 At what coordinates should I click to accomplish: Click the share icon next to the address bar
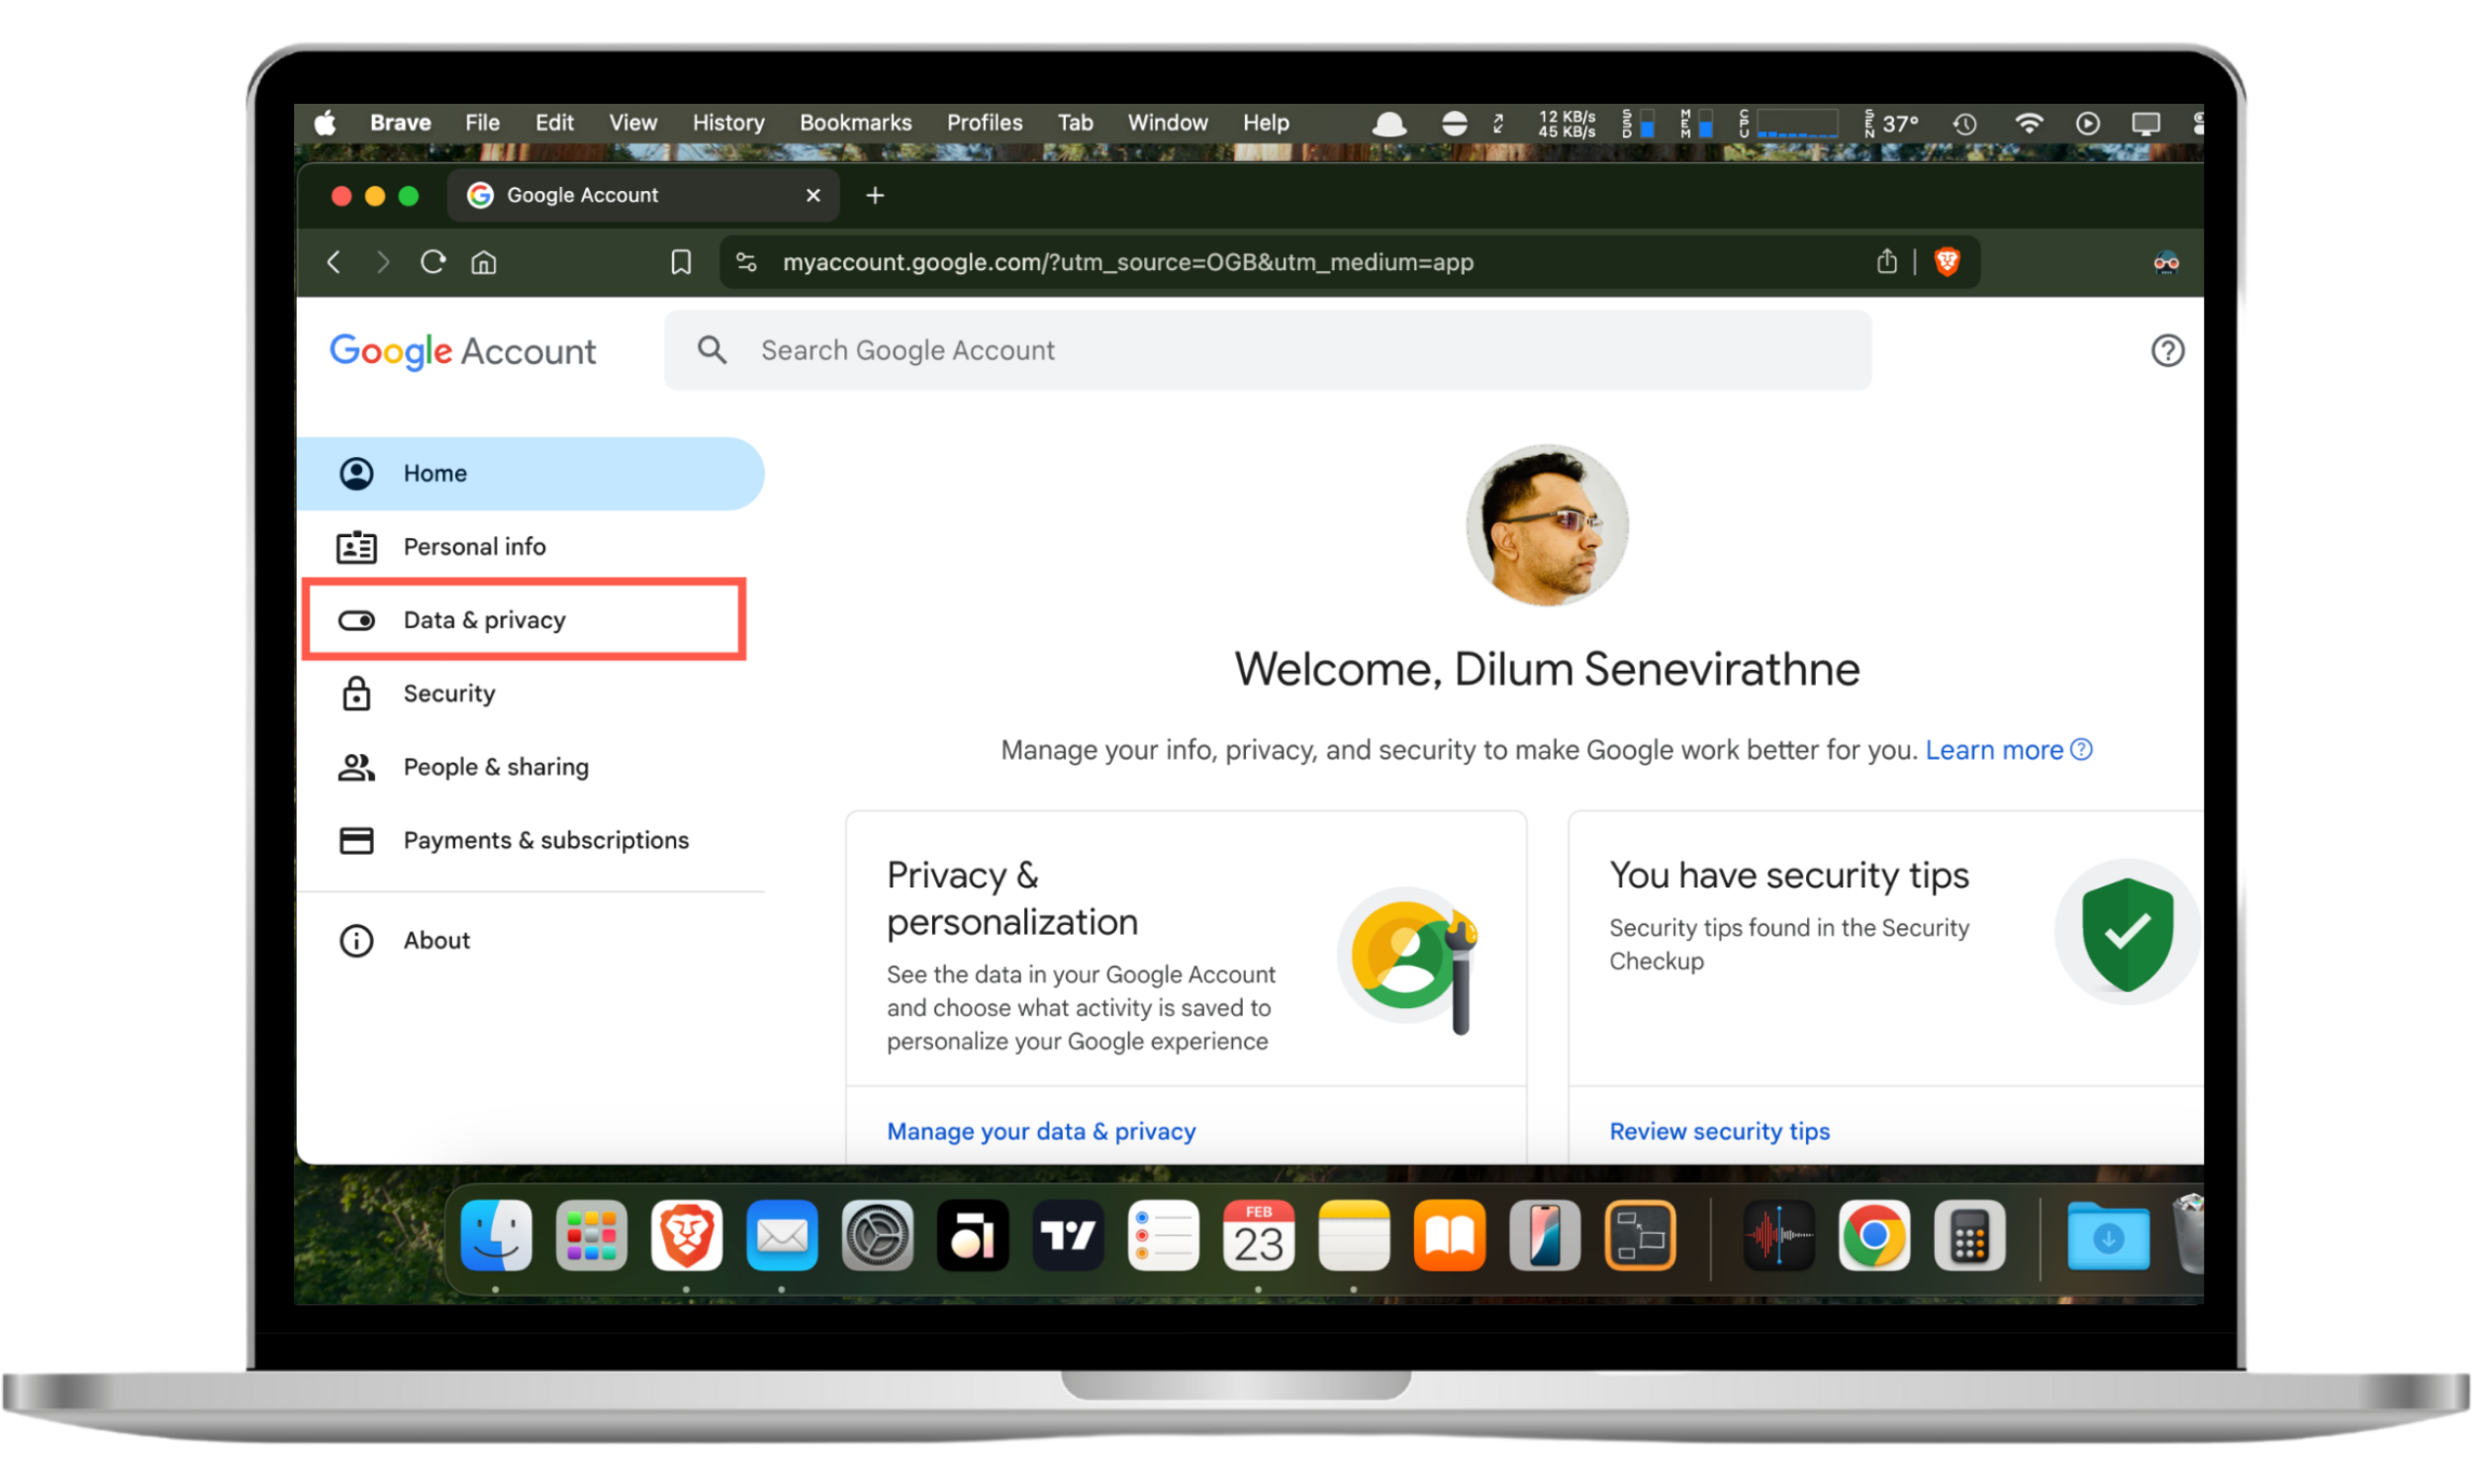(1886, 262)
